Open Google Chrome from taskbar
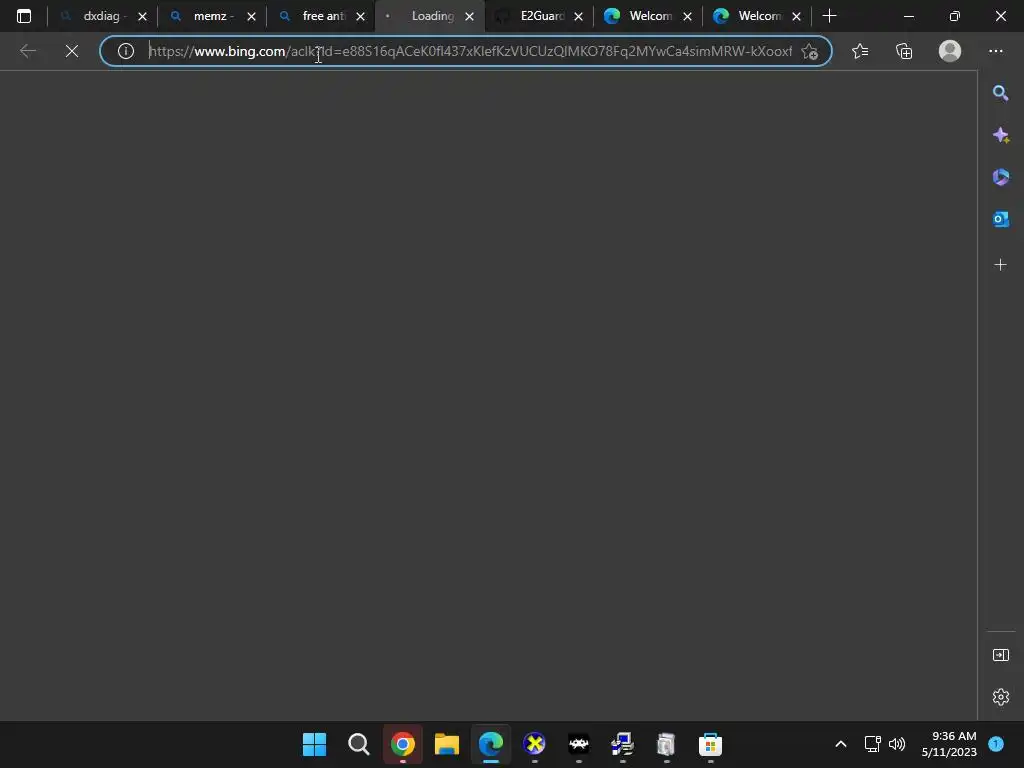This screenshot has width=1024, height=768. point(403,744)
